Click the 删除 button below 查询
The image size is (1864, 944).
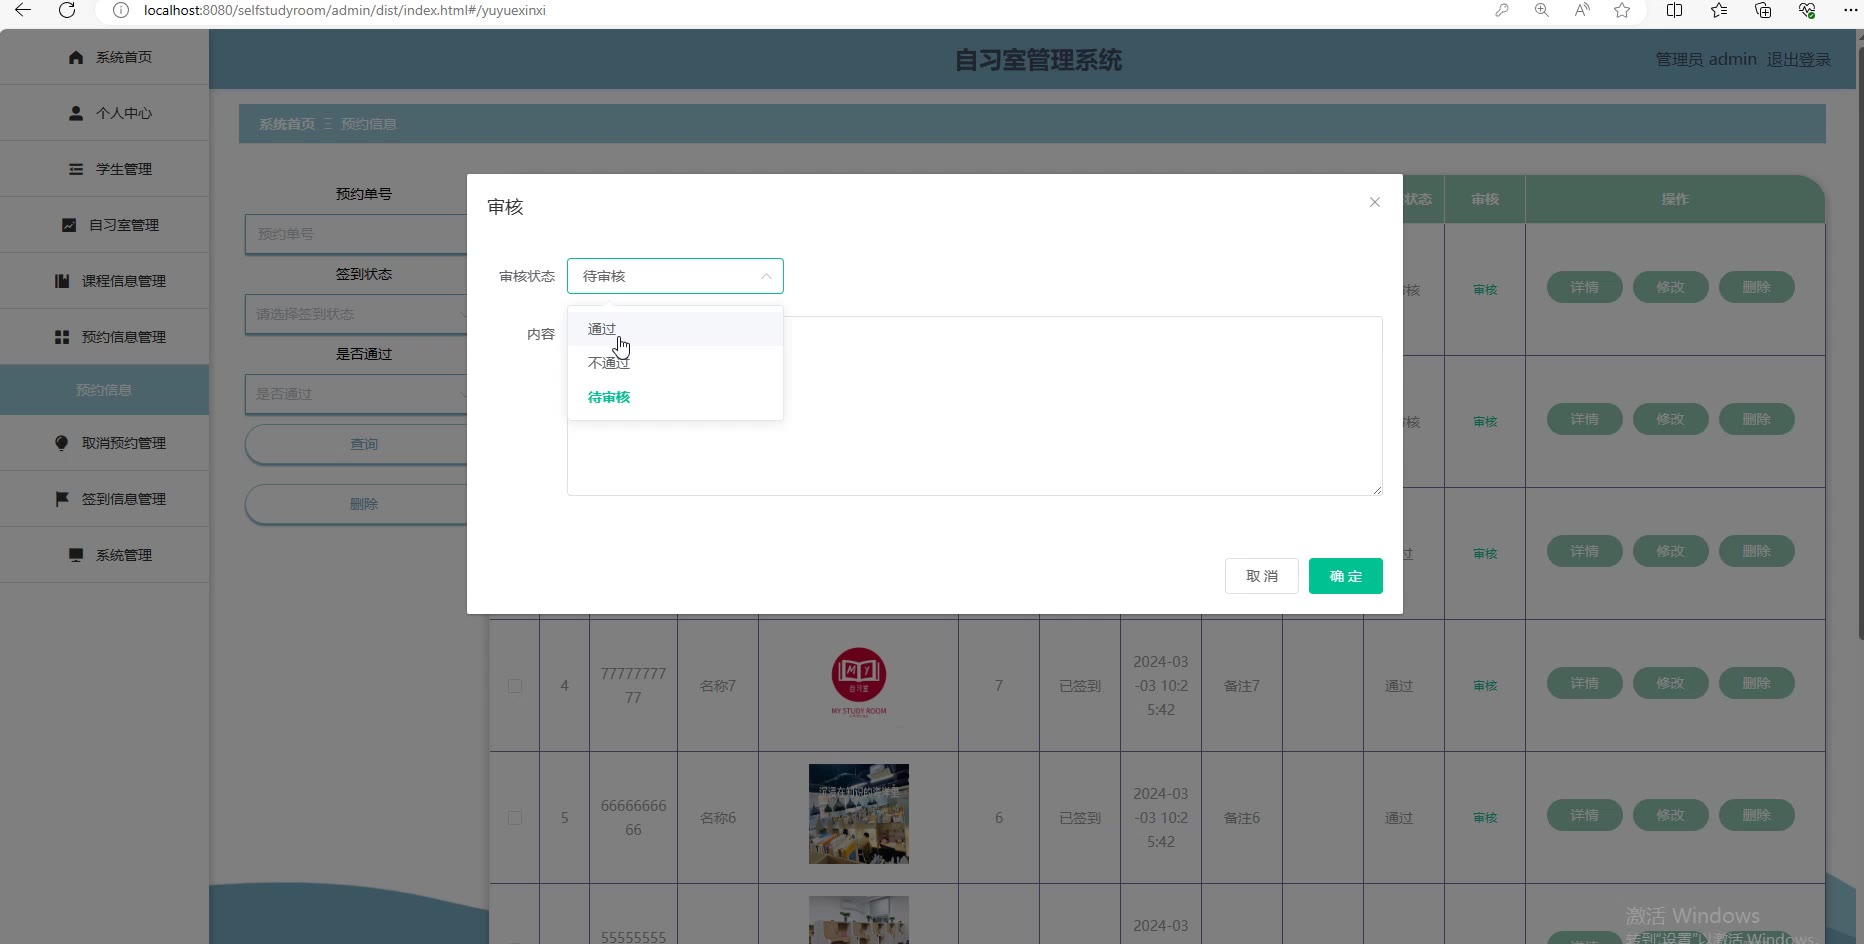pyautogui.click(x=356, y=504)
